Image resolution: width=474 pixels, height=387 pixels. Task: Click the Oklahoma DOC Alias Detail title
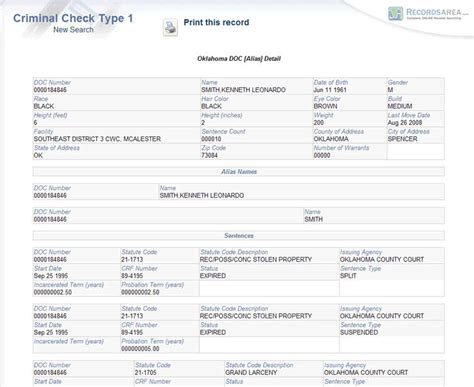(x=239, y=59)
